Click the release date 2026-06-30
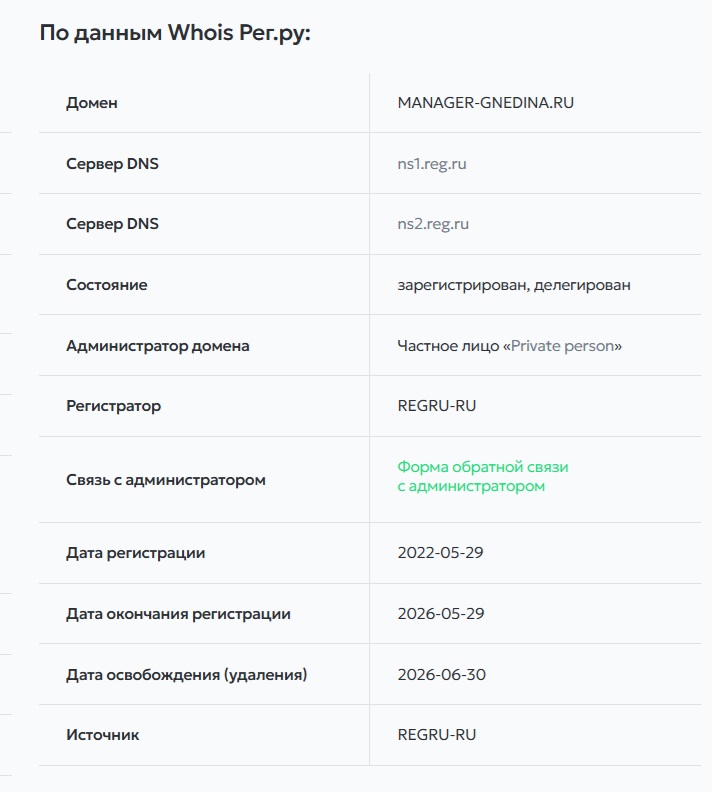 coord(442,675)
